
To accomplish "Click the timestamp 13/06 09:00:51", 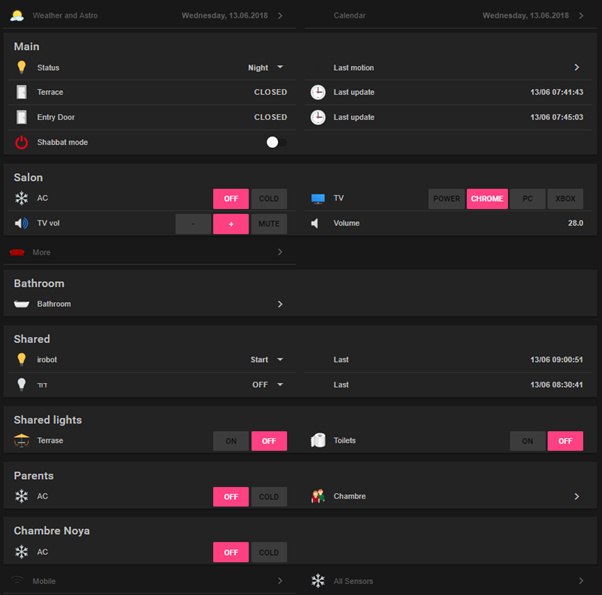I will tap(556, 360).
